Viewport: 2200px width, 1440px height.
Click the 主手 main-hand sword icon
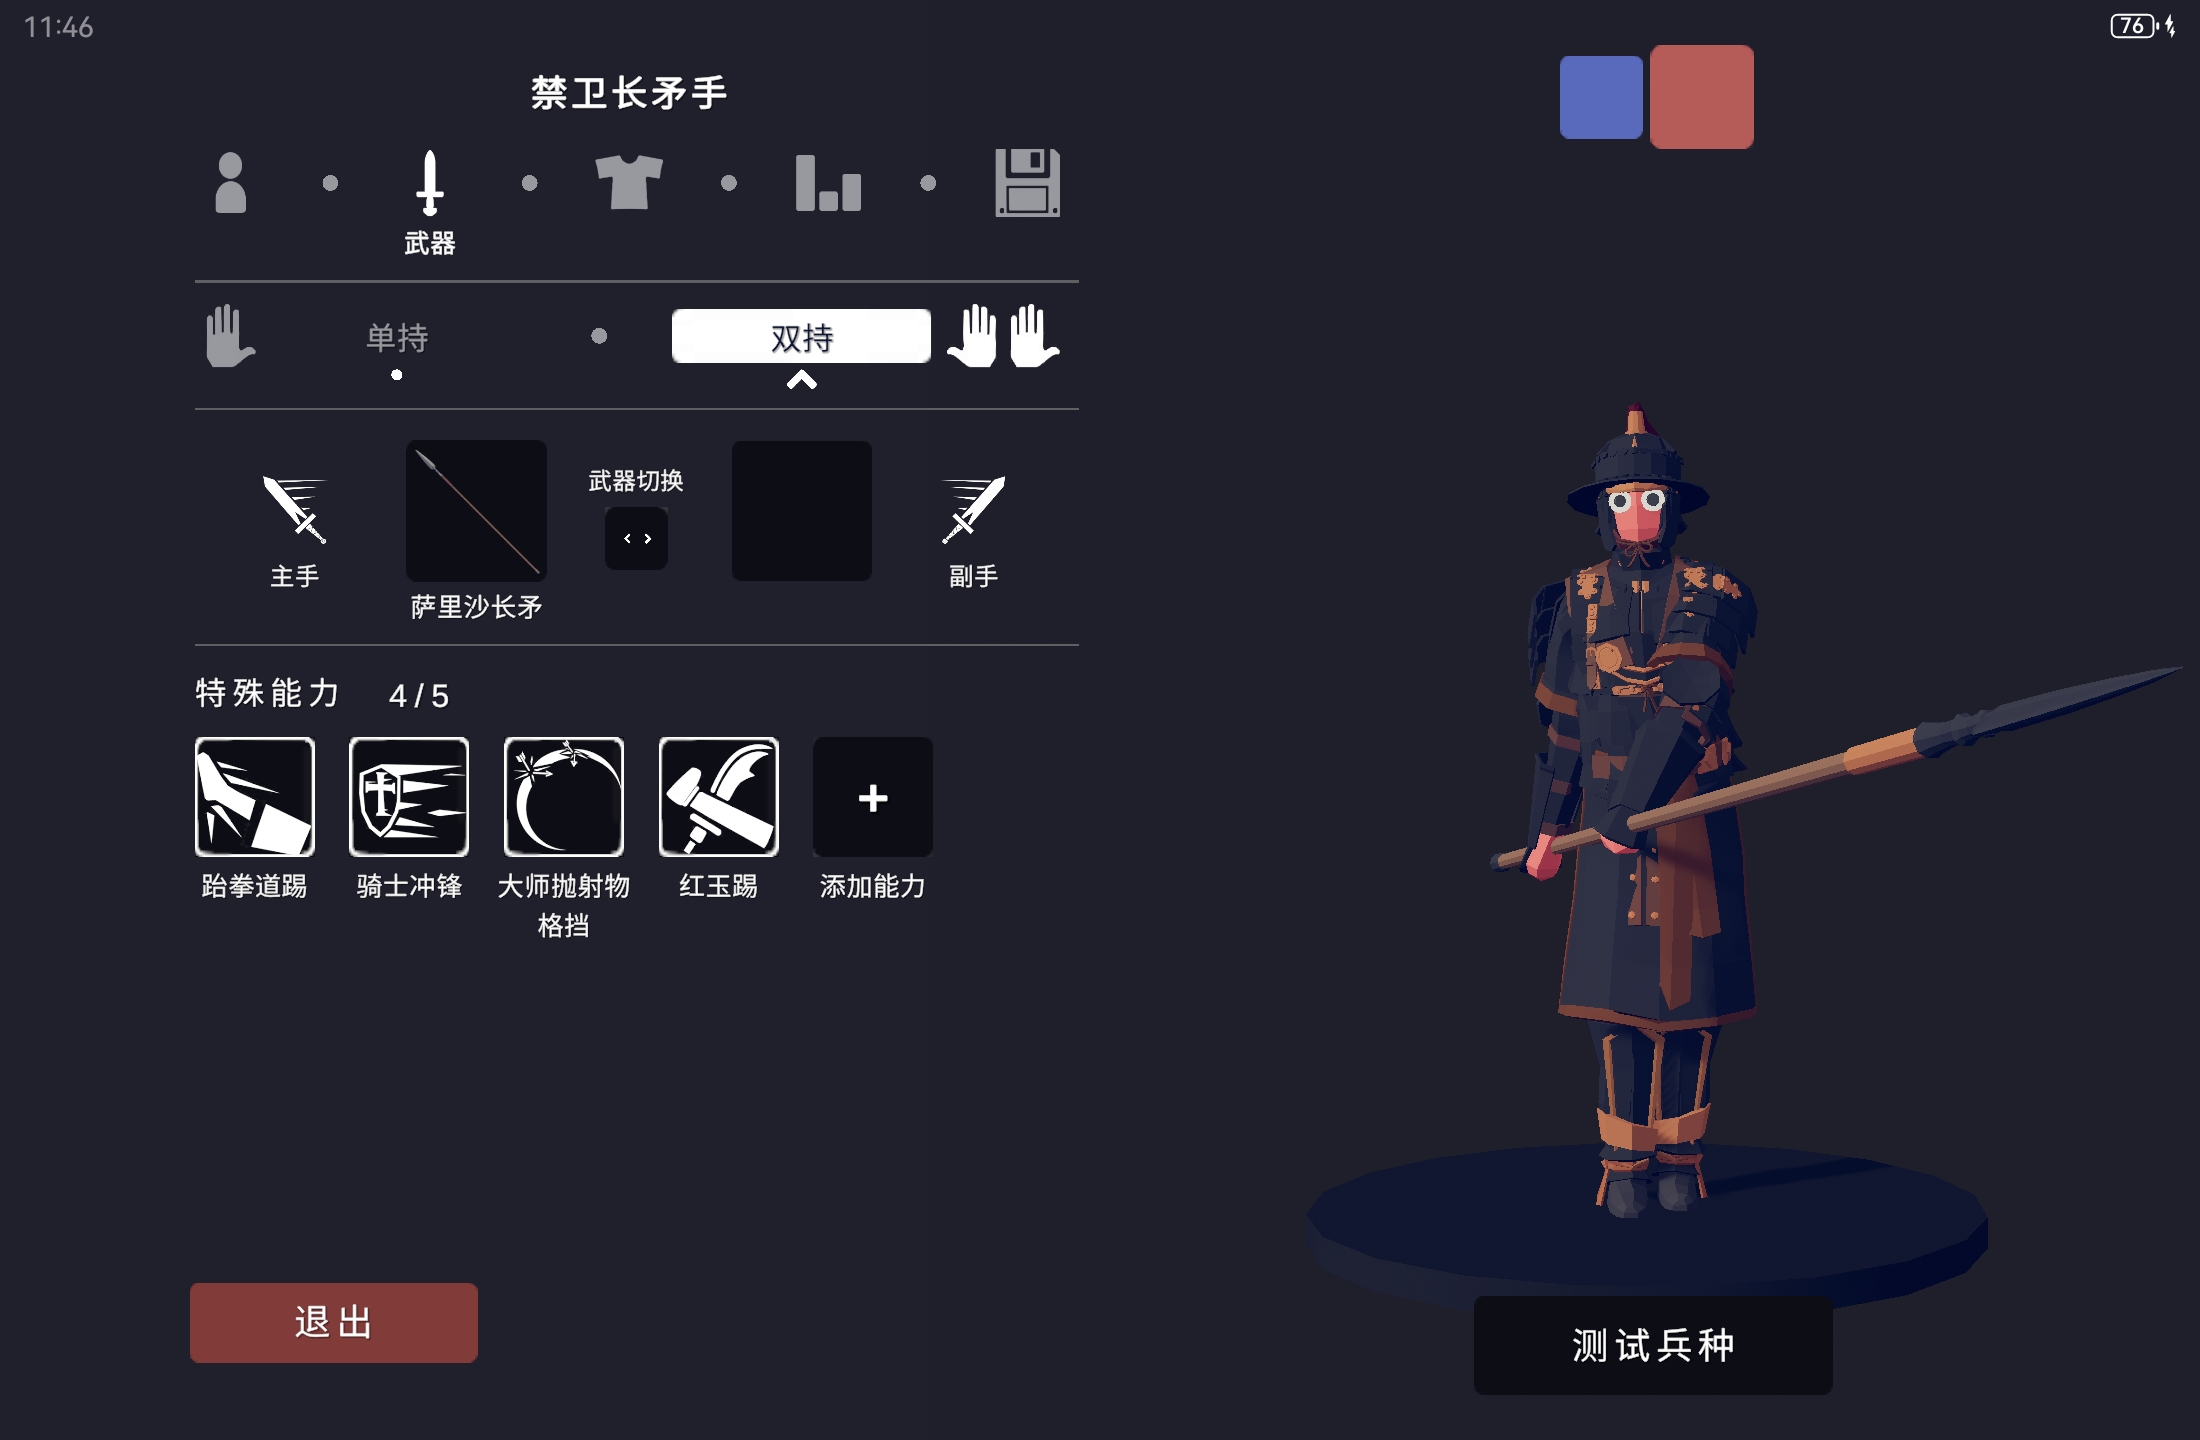(294, 510)
